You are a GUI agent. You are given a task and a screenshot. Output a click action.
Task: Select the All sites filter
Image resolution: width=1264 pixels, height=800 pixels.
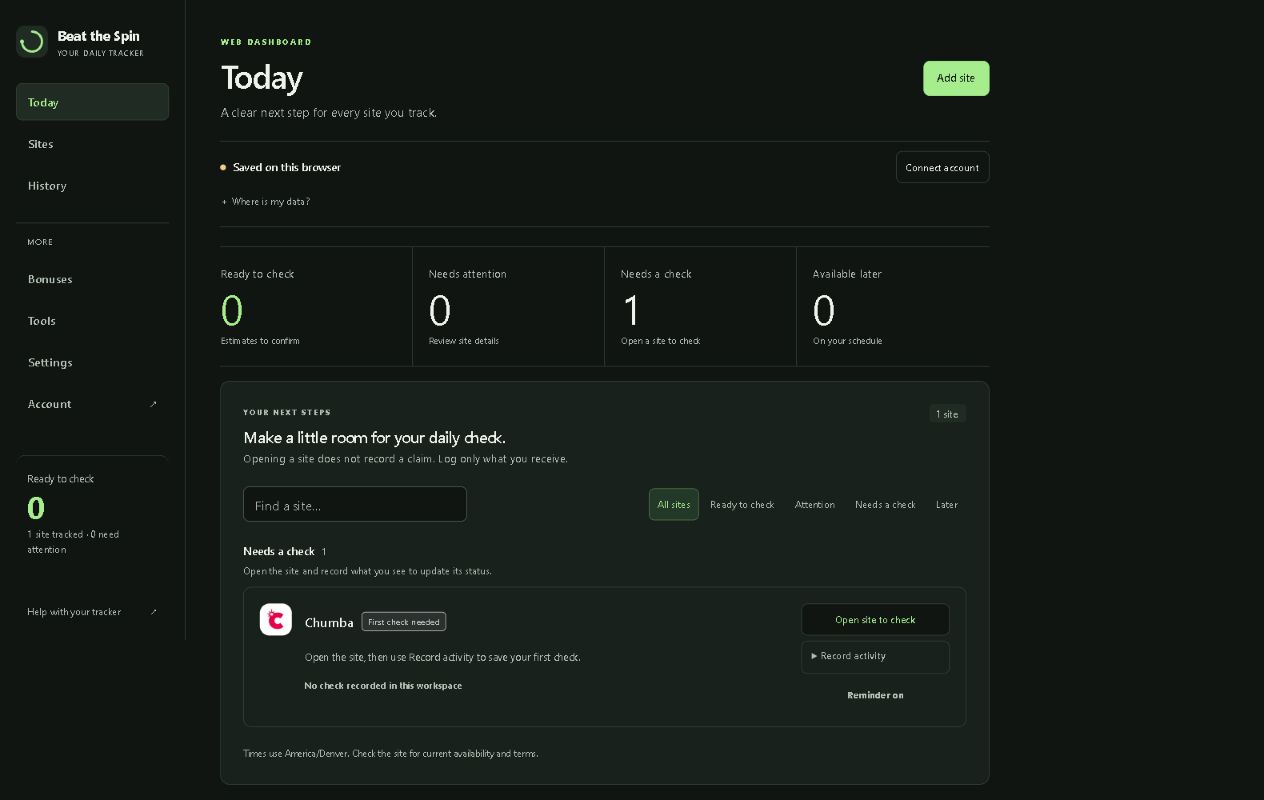(674, 504)
